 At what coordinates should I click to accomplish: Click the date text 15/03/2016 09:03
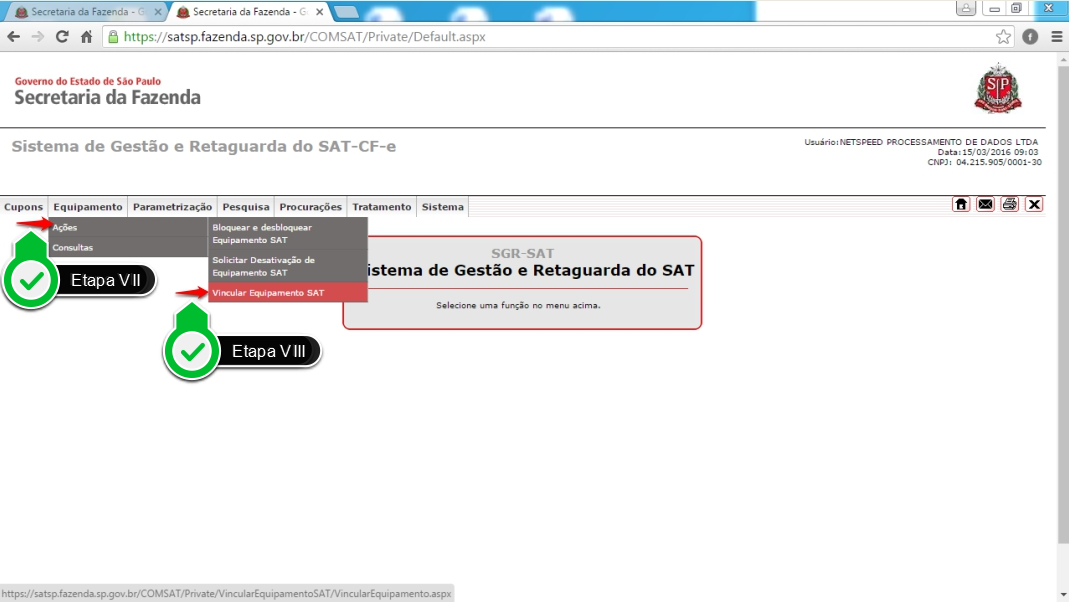pyautogui.click(x=999, y=152)
